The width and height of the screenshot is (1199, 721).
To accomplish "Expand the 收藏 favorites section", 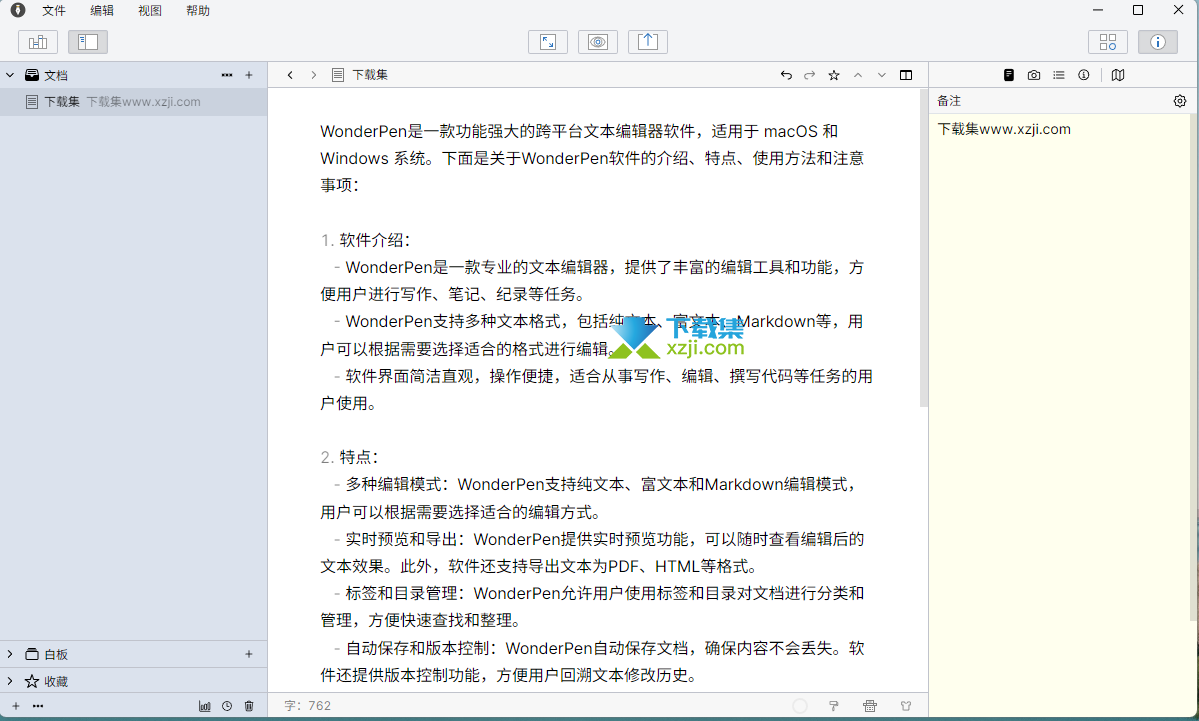I will coord(10,680).
